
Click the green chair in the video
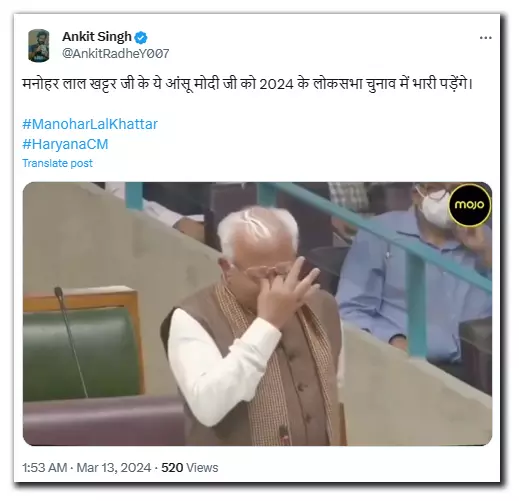tap(82, 353)
